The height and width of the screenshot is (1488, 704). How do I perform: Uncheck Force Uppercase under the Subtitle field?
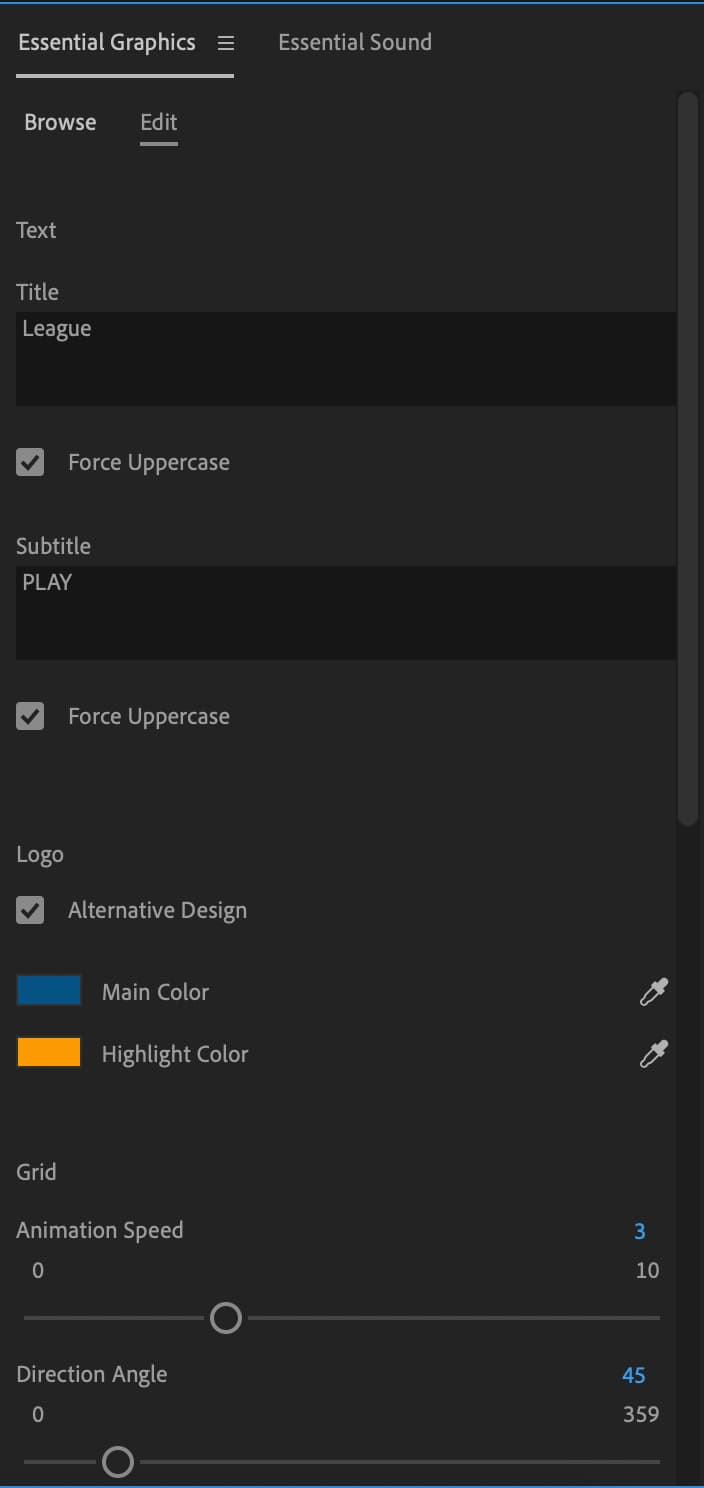click(29, 716)
